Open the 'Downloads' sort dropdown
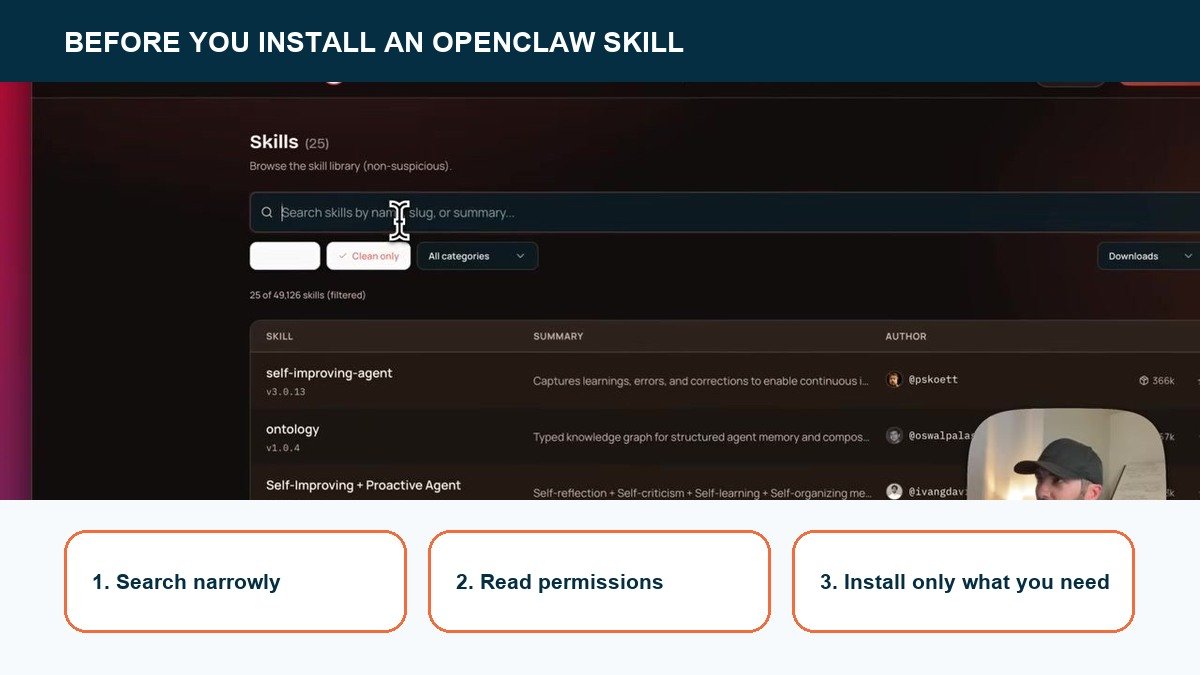The height and width of the screenshot is (675, 1200). tap(1149, 256)
